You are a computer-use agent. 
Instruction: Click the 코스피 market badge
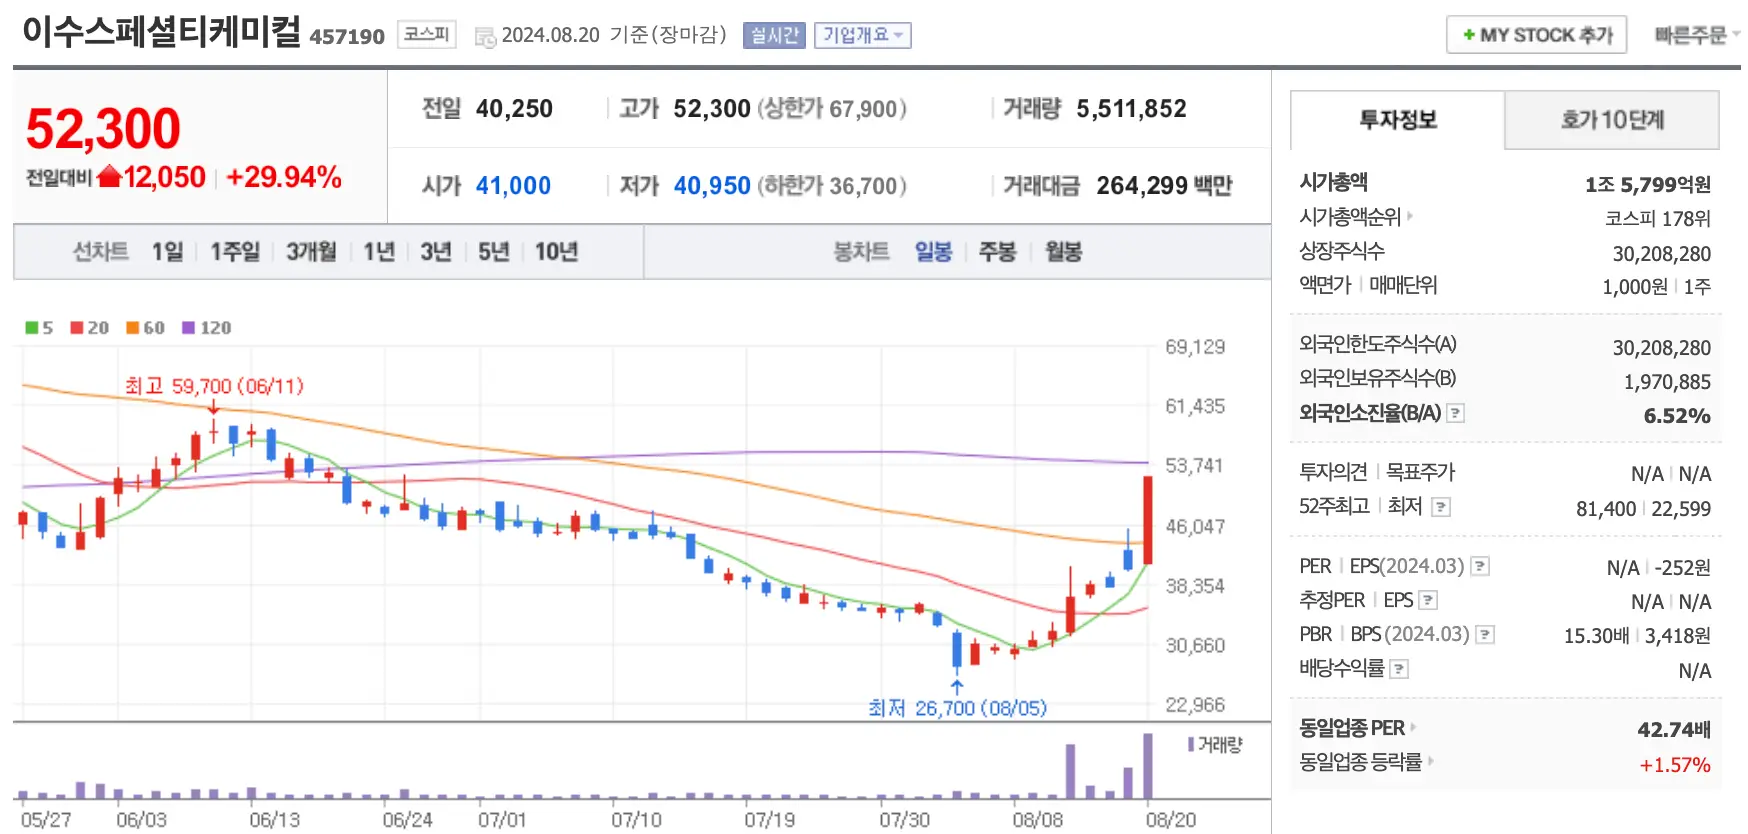[427, 35]
